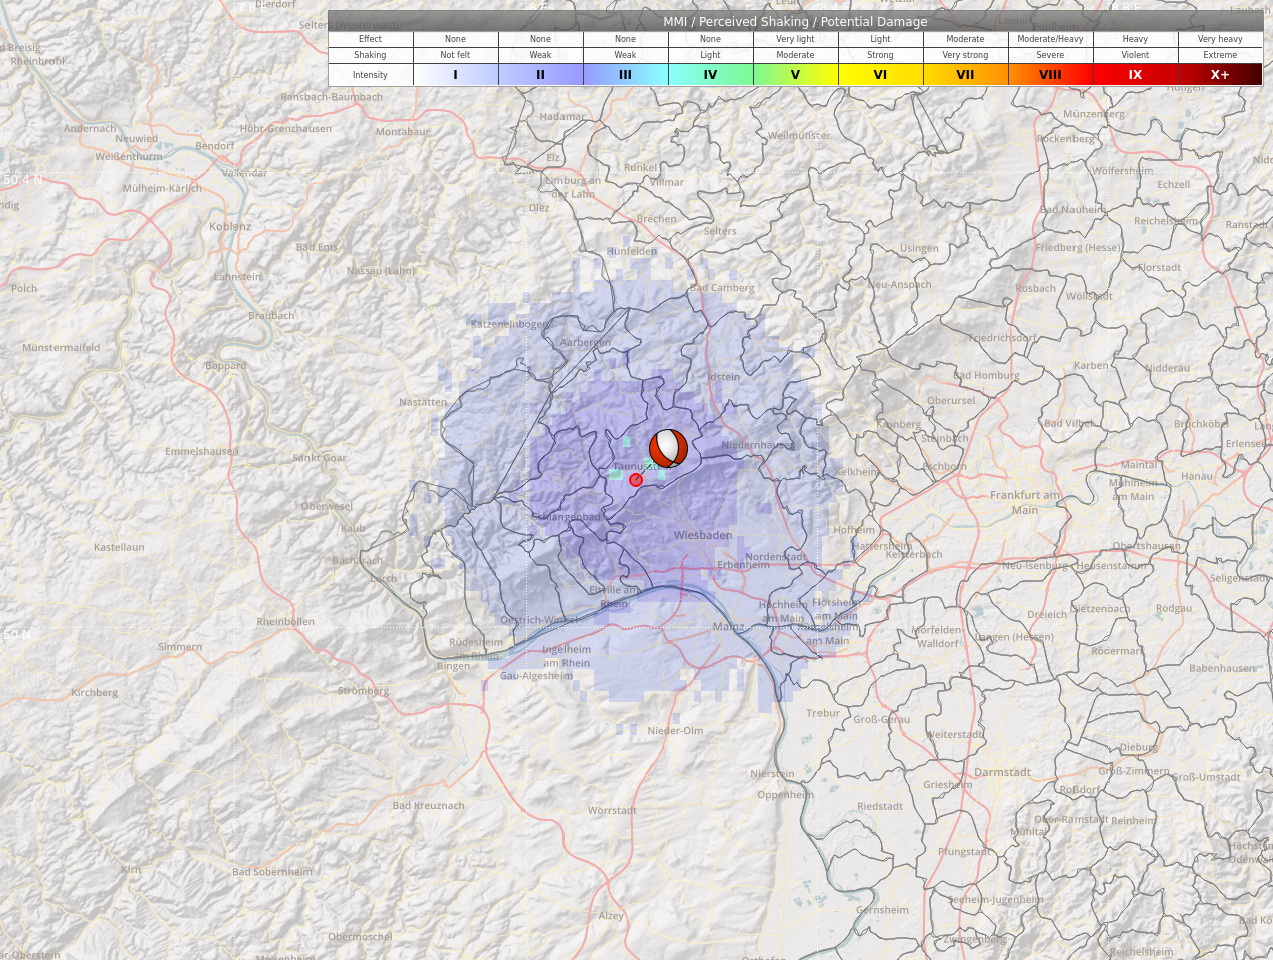Click the Intensity row header in legend
This screenshot has width=1273, height=960.
(x=370, y=75)
